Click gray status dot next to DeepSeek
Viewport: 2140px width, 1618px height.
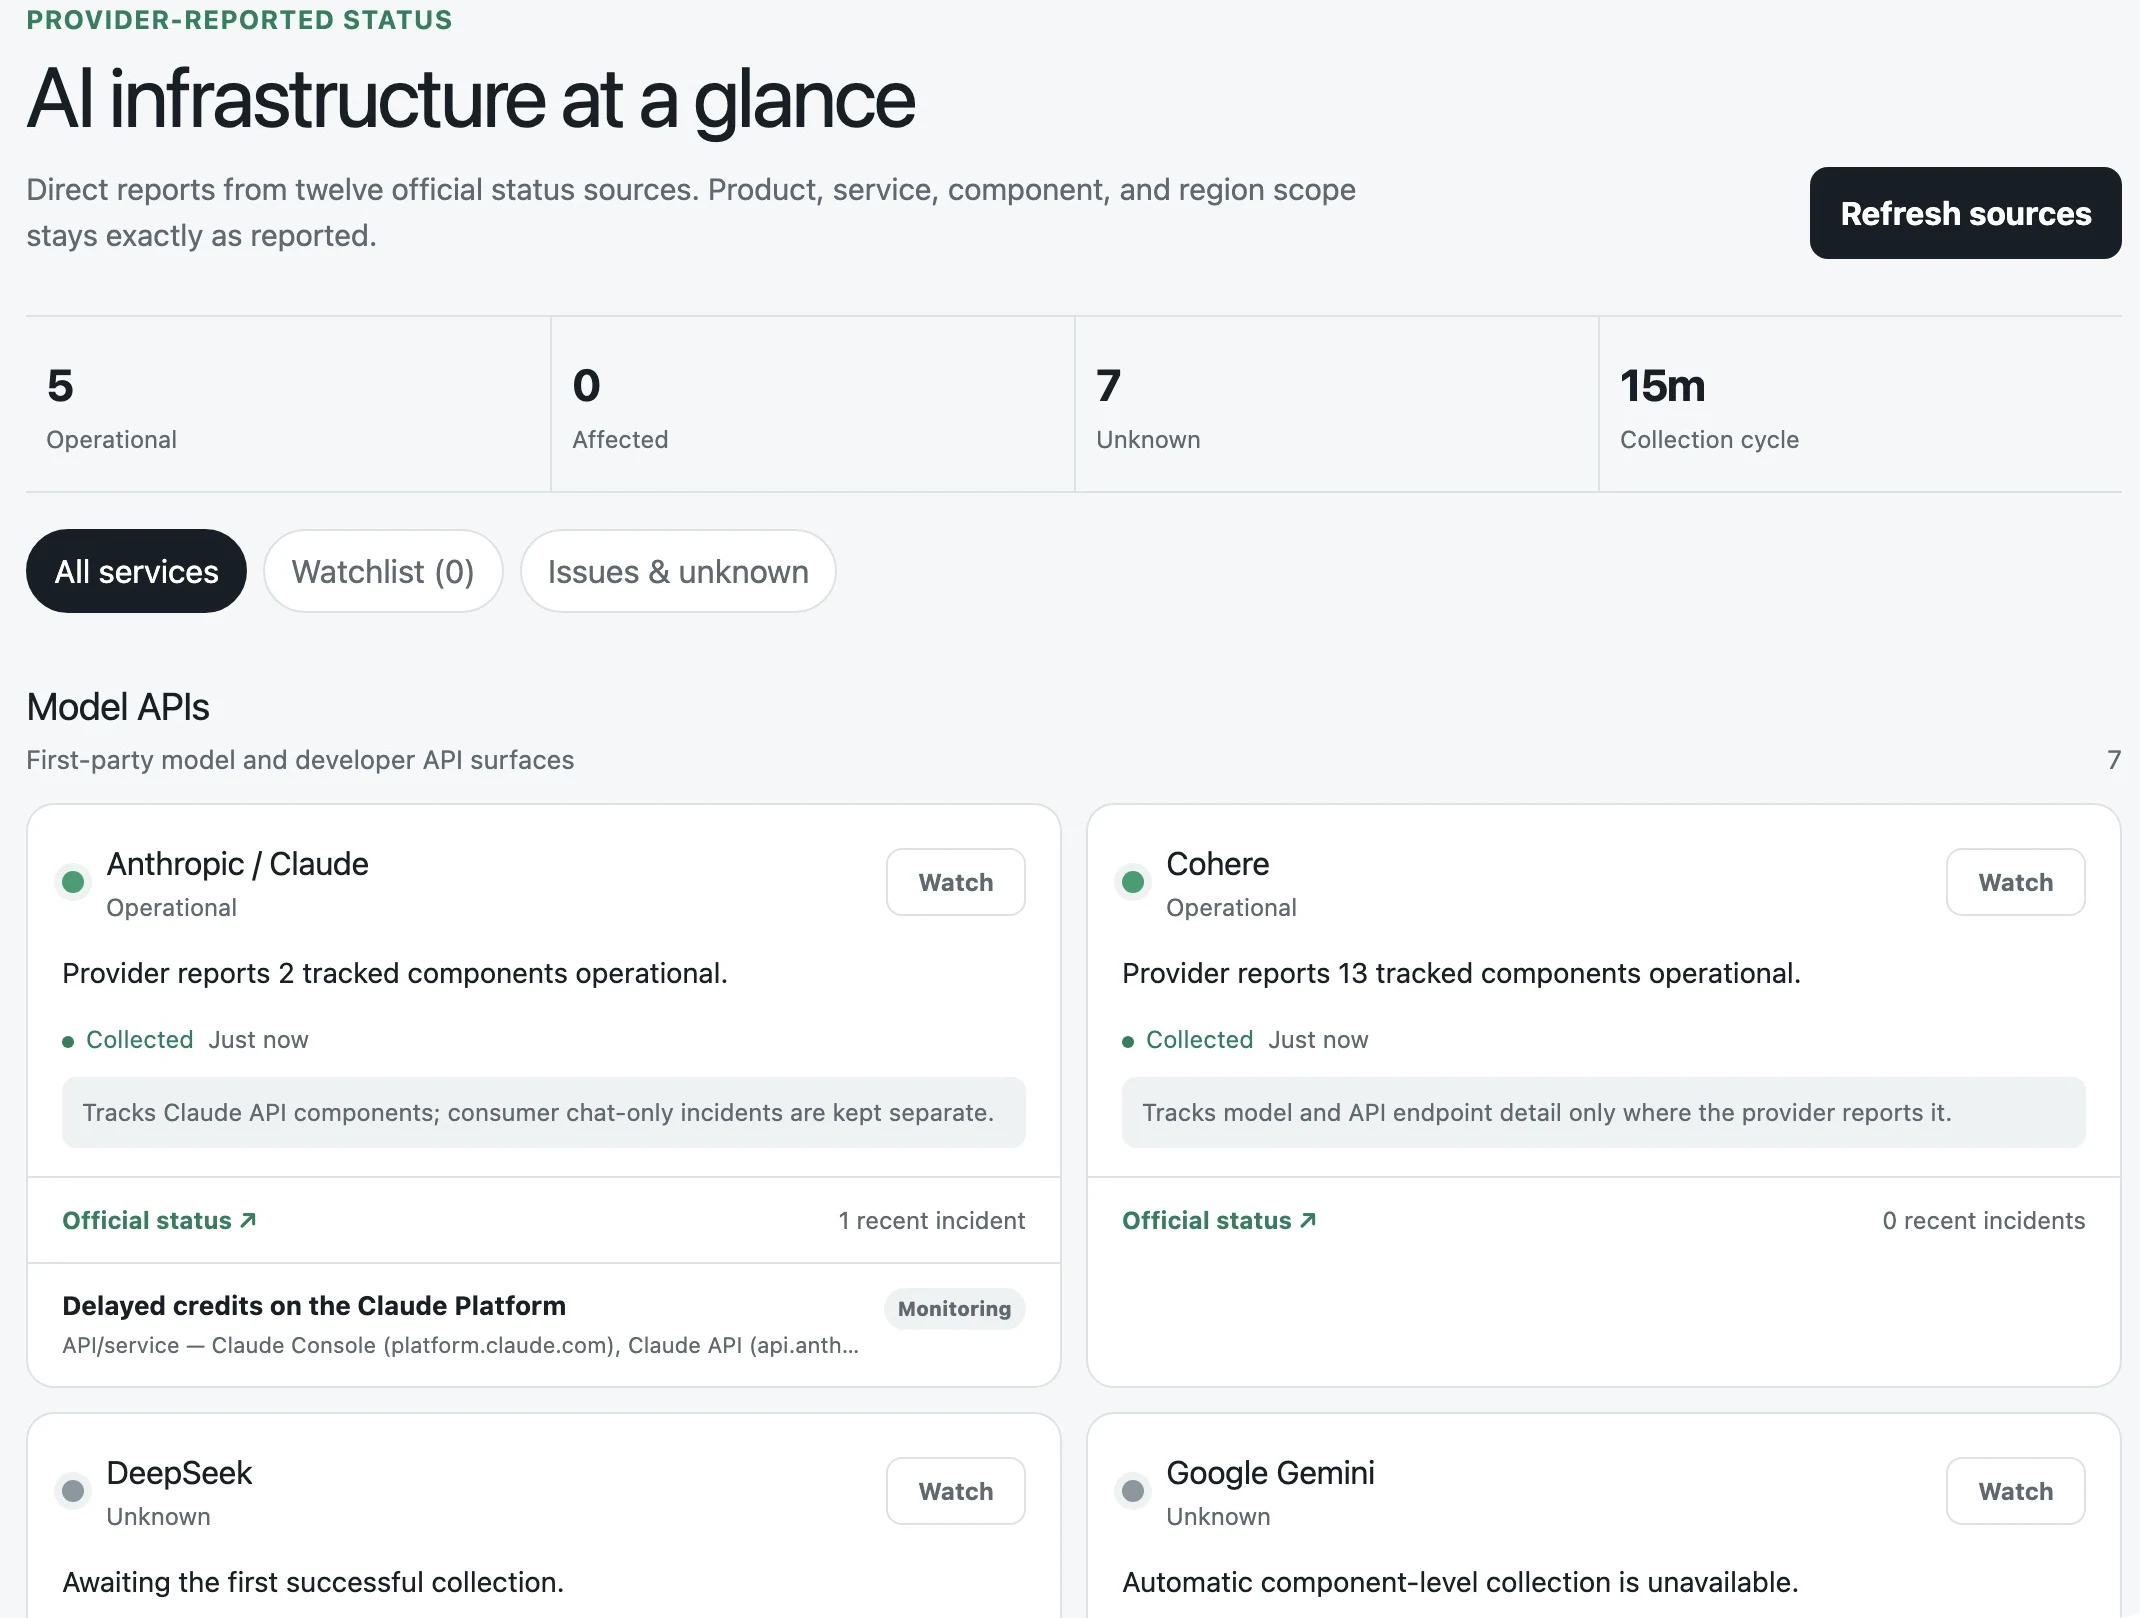point(73,1491)
